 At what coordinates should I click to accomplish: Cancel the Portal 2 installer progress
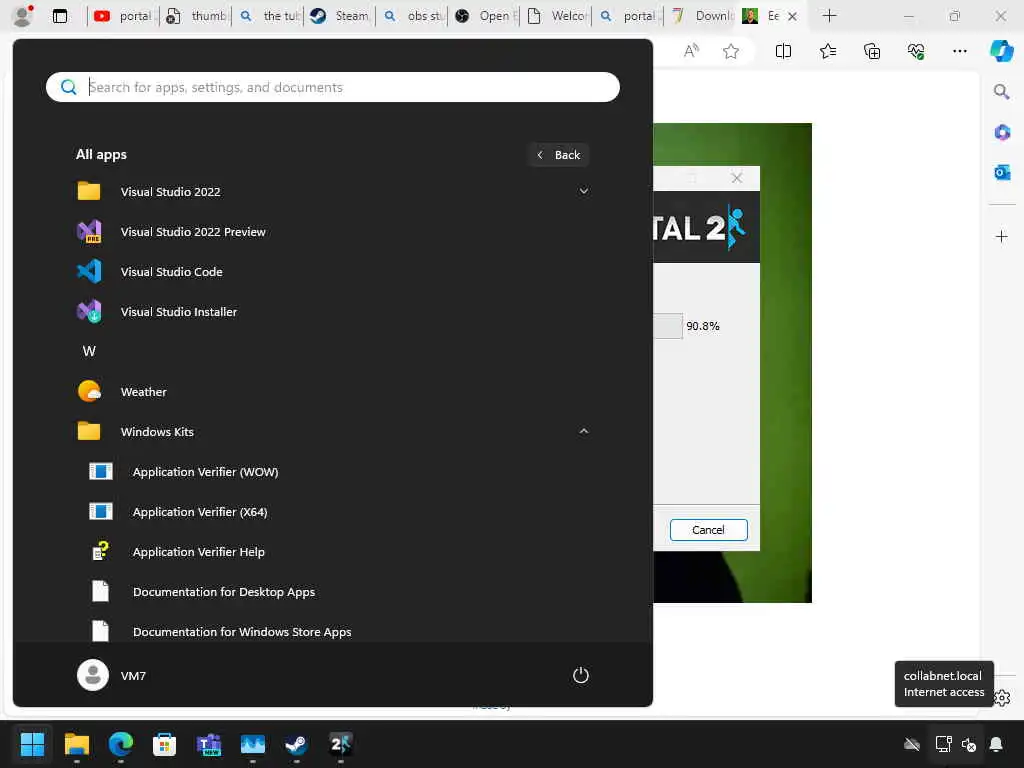click(x=709, y=530)
